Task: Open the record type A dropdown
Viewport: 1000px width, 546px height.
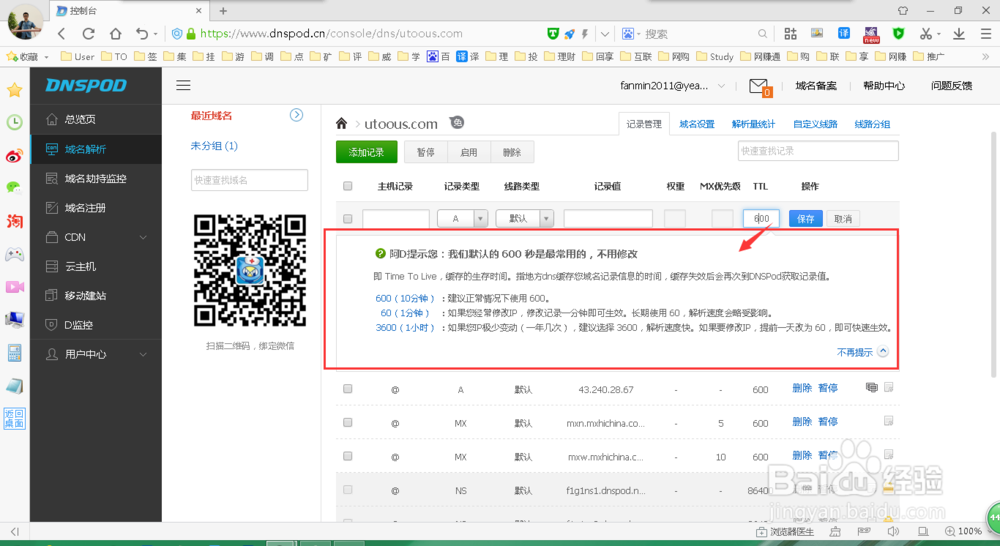Action: point(463,219)
